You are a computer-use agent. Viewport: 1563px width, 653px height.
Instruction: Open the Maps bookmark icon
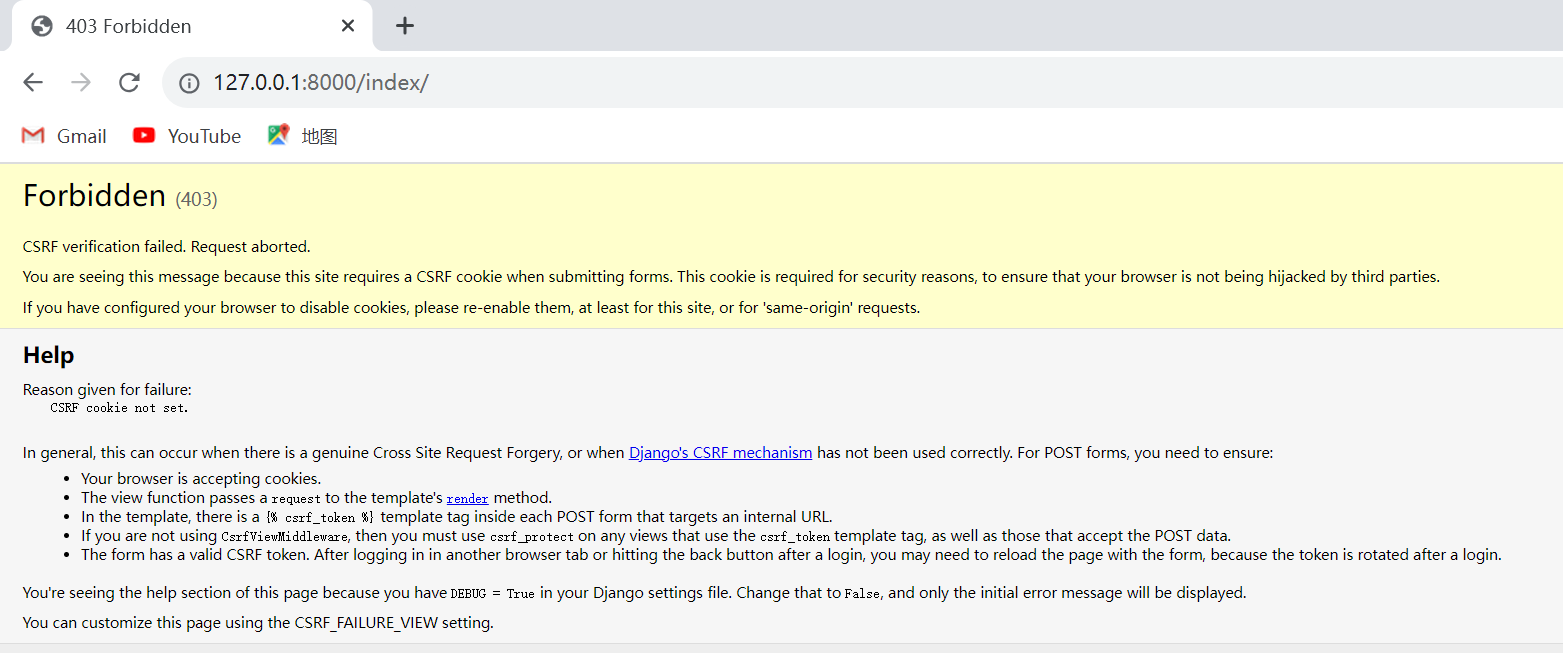[x=279, y=135]
